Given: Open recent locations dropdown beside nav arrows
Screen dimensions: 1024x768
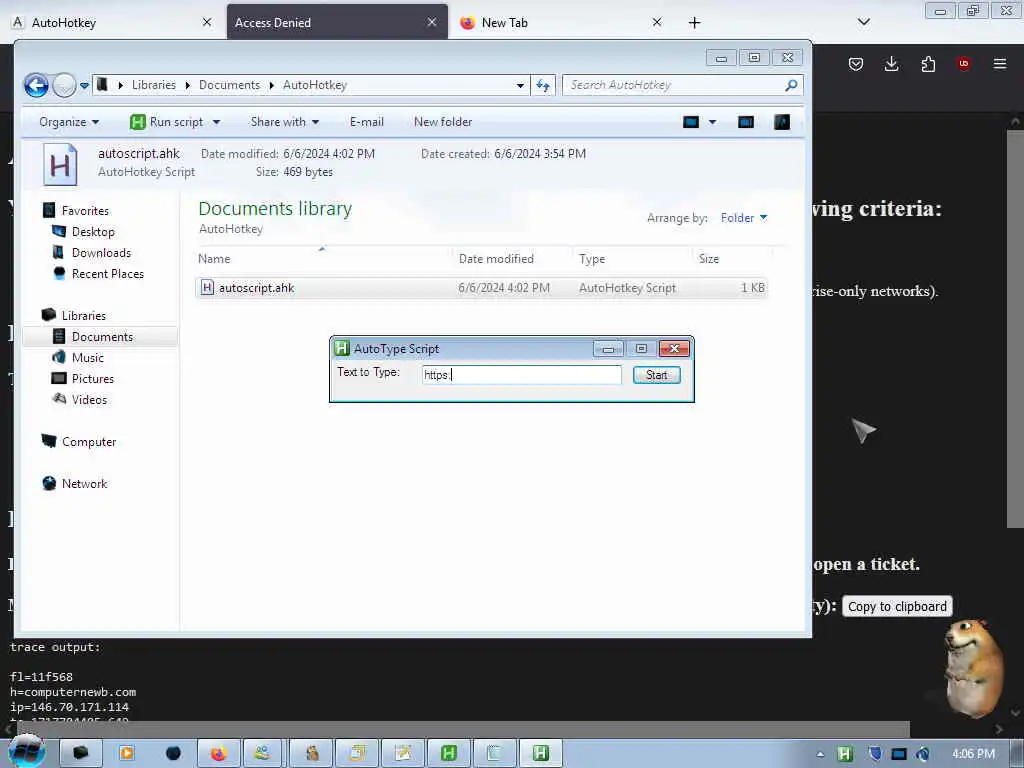Looking at the screenshot, I should click(84, 86).
